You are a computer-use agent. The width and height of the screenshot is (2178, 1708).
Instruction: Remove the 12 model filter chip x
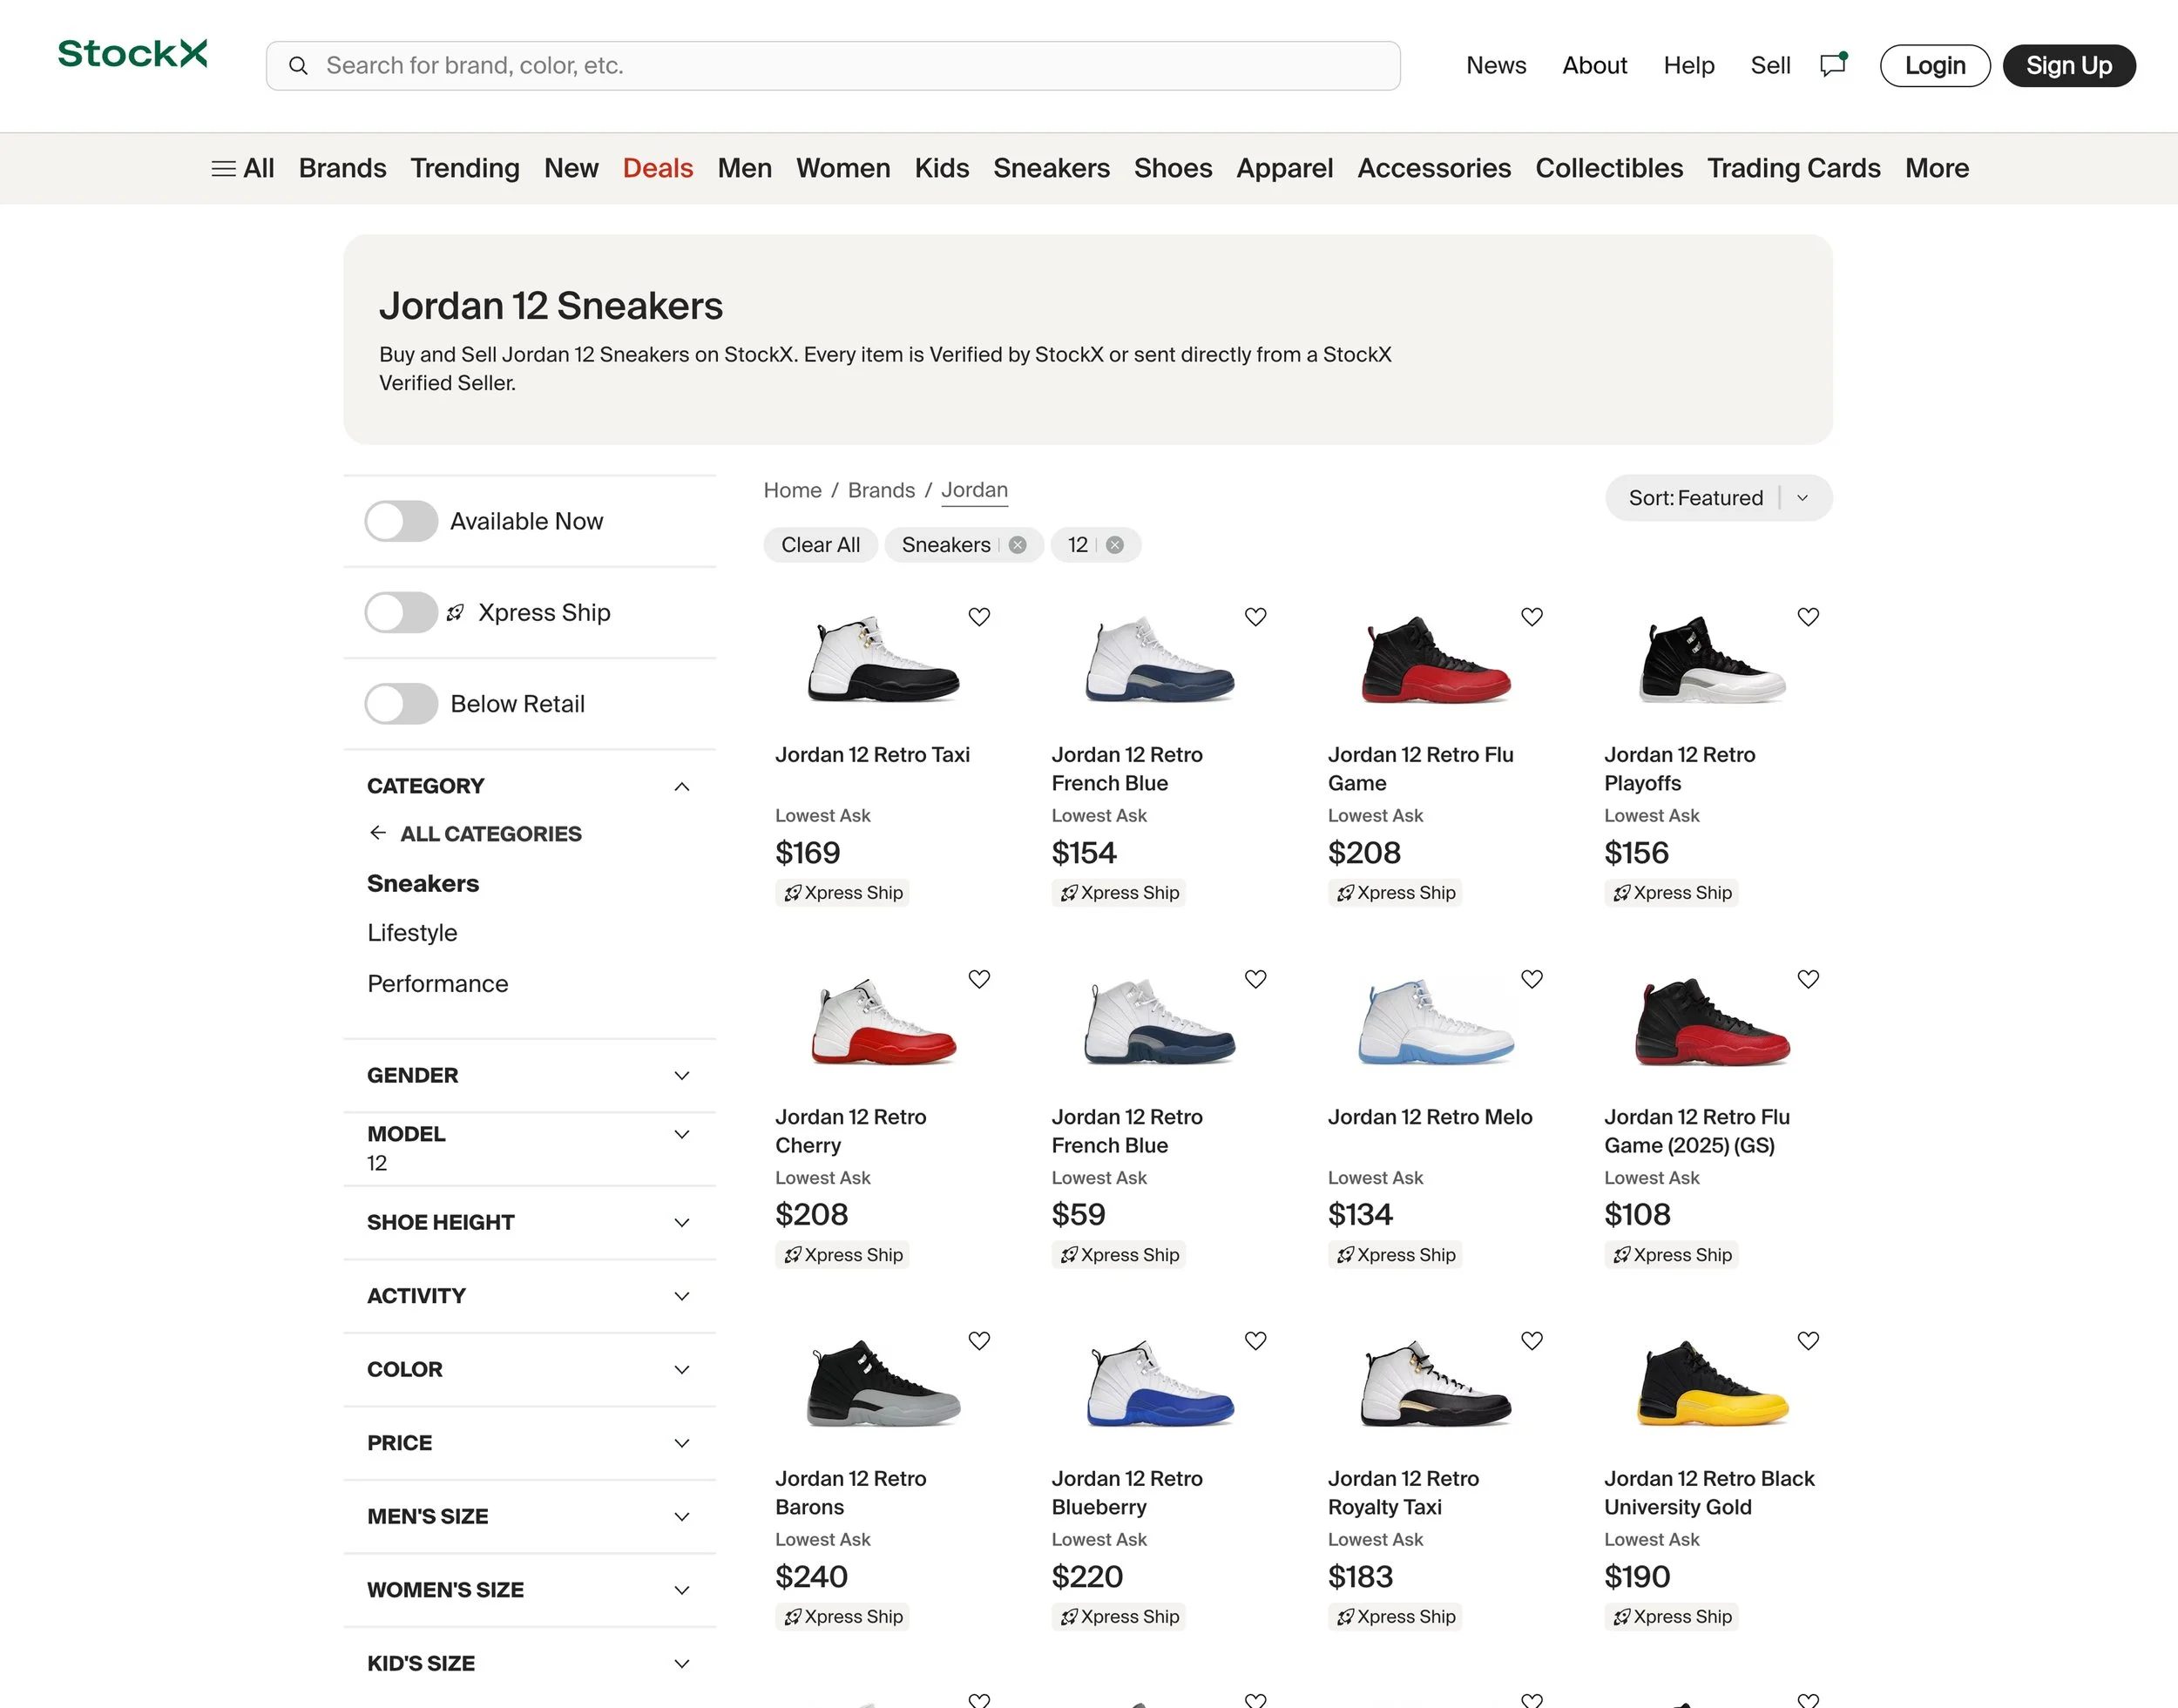1114,545
